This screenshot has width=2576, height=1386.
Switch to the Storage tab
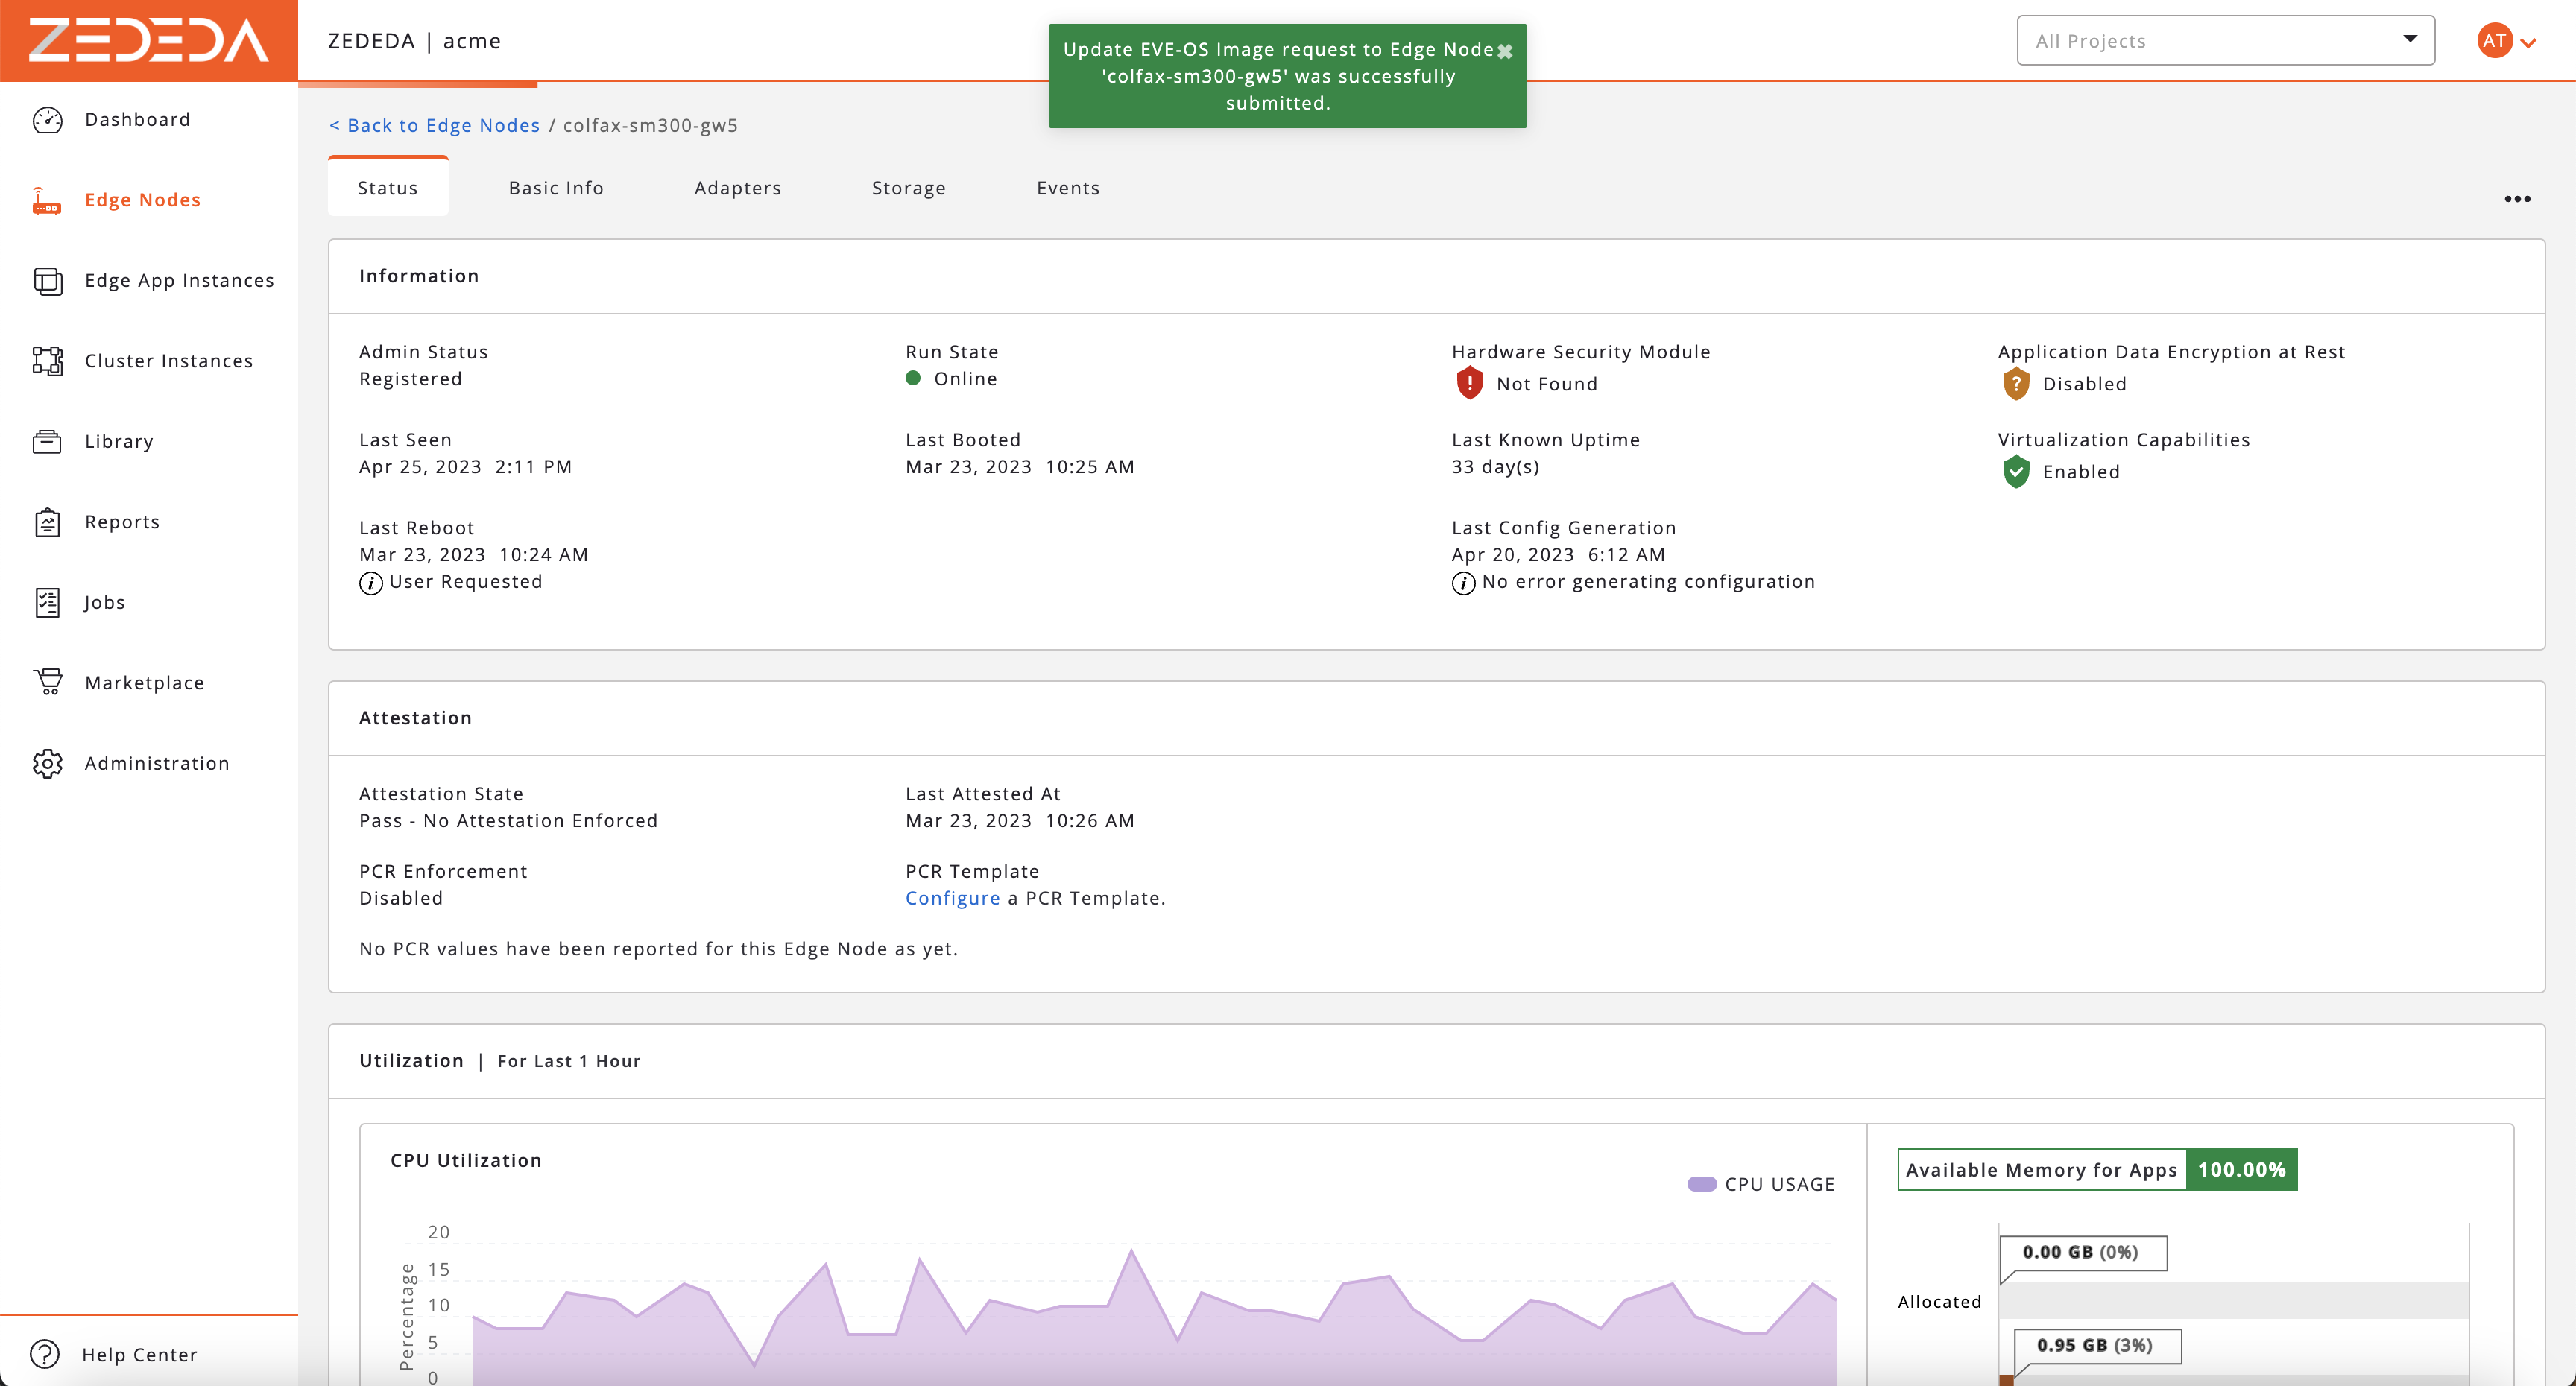click(x=908, y=187)
